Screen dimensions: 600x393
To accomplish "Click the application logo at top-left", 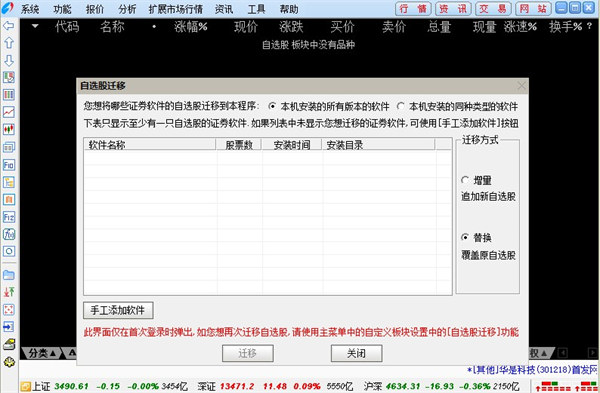I will point(8,8).
